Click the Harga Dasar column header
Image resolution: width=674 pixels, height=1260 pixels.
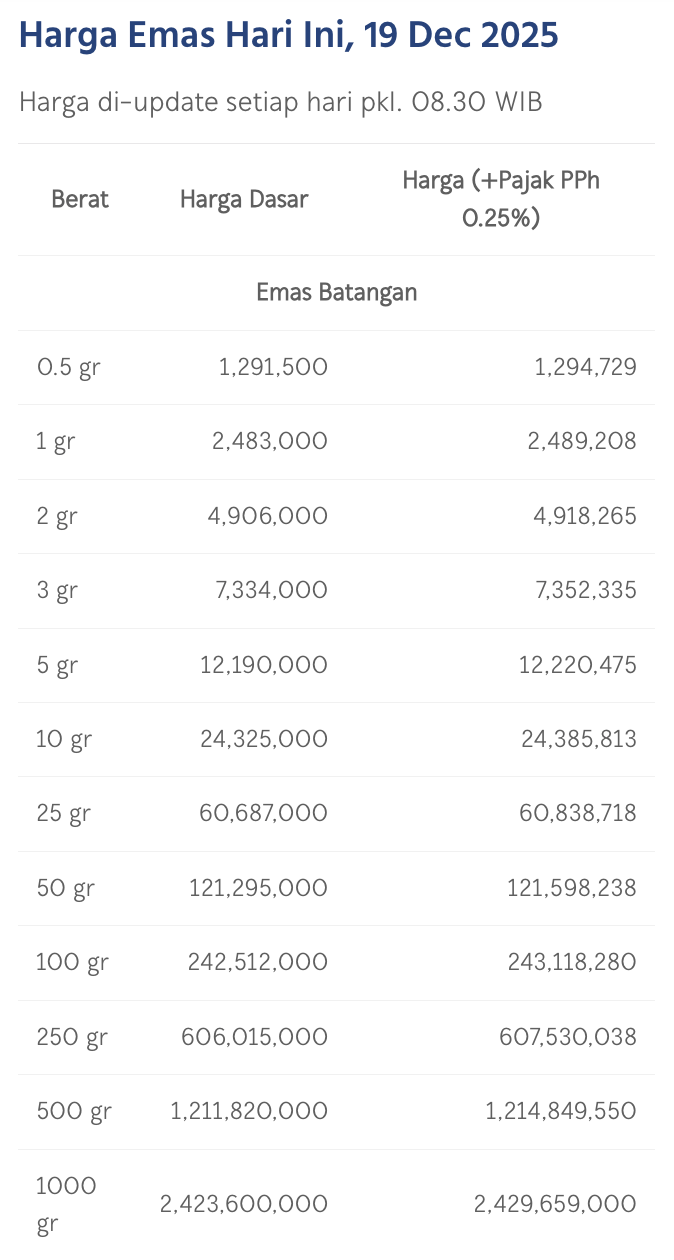point(244,199)
